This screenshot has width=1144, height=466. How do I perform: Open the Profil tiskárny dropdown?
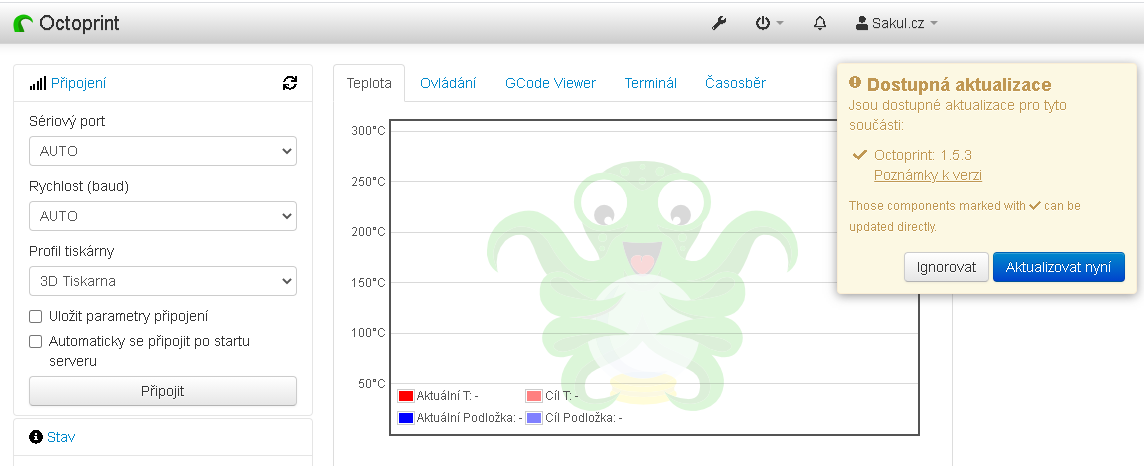(x=163, y=281)
